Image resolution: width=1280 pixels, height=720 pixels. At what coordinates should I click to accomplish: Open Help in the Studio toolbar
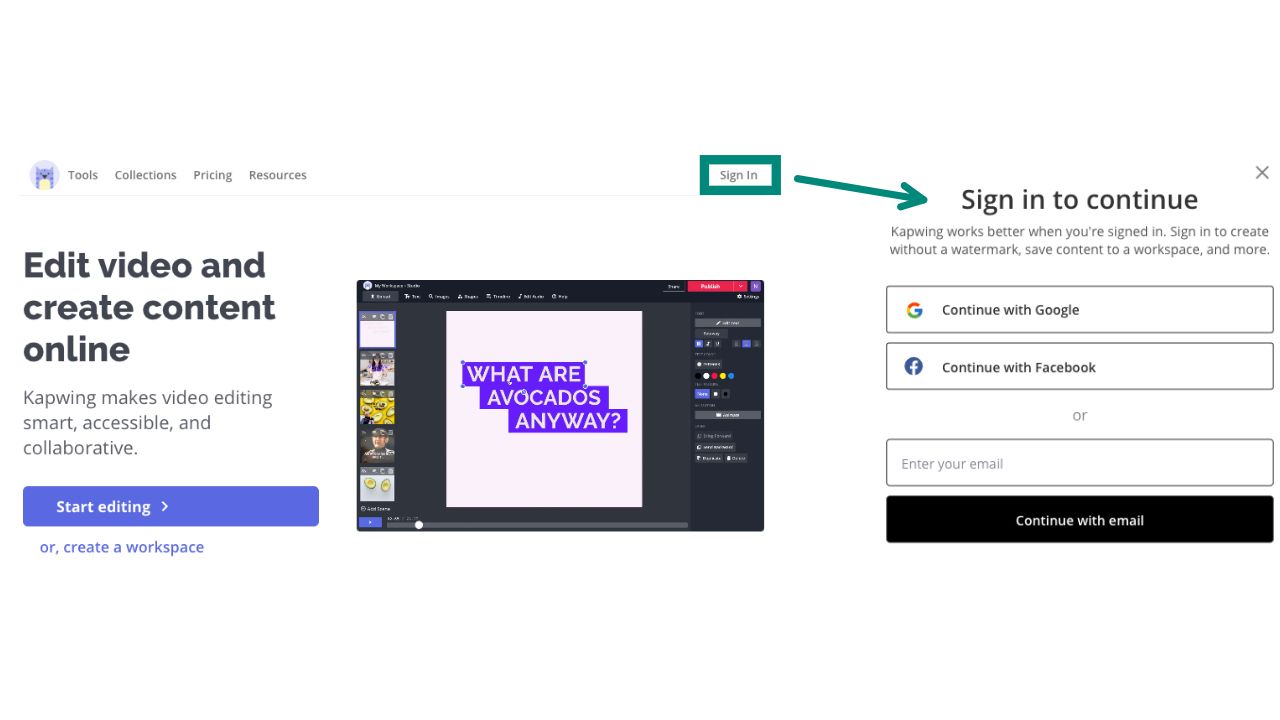(x=560, y=297)
